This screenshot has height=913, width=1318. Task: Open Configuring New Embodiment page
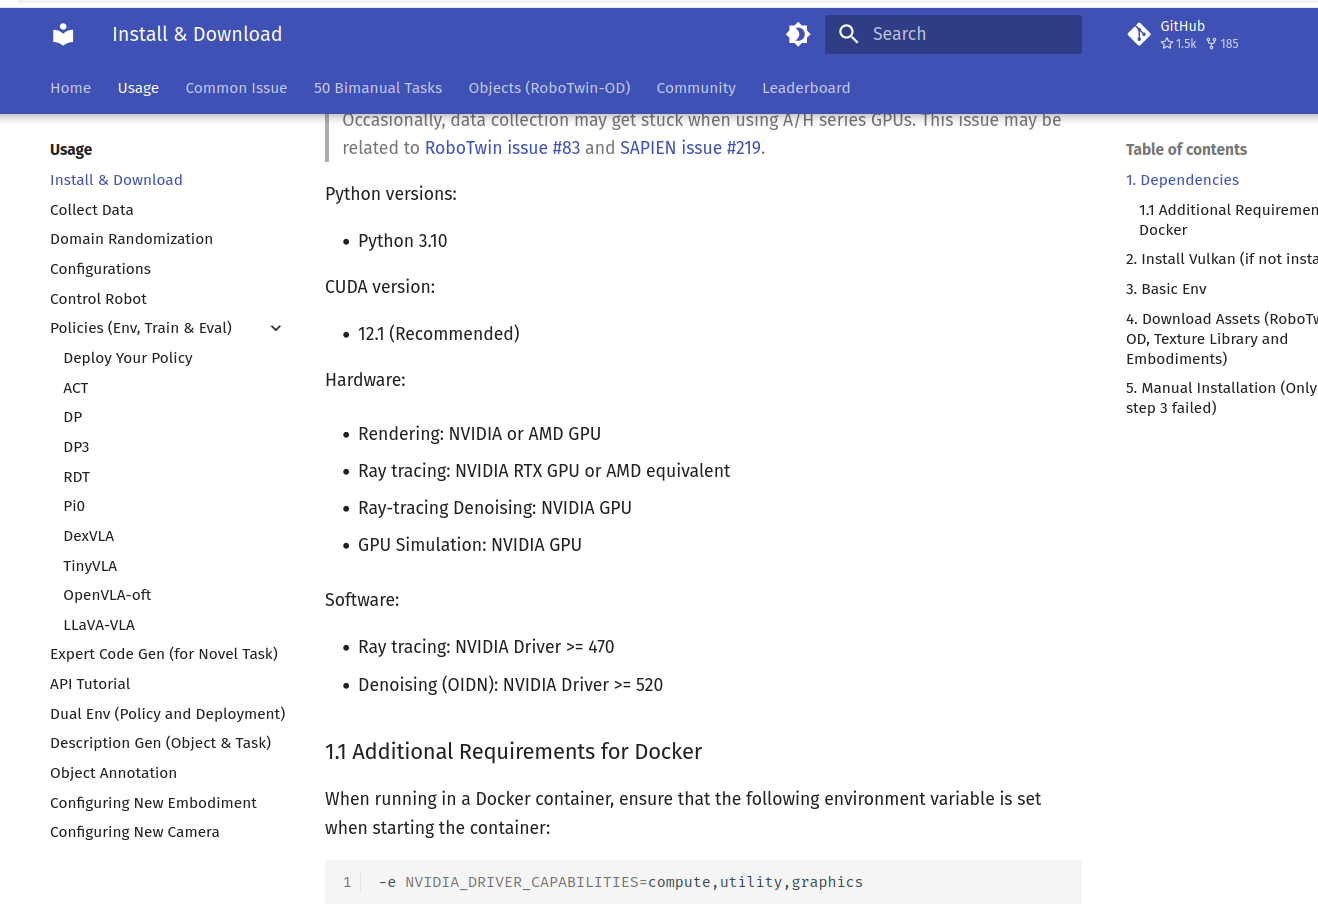[x=153, y=803]
